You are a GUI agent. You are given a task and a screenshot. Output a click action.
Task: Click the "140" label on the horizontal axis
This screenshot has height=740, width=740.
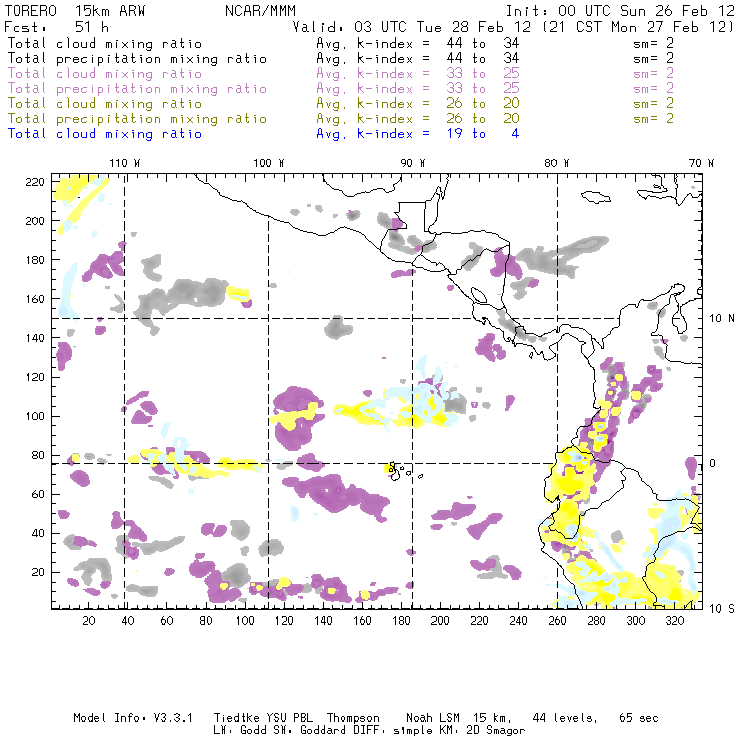[323, 621]
